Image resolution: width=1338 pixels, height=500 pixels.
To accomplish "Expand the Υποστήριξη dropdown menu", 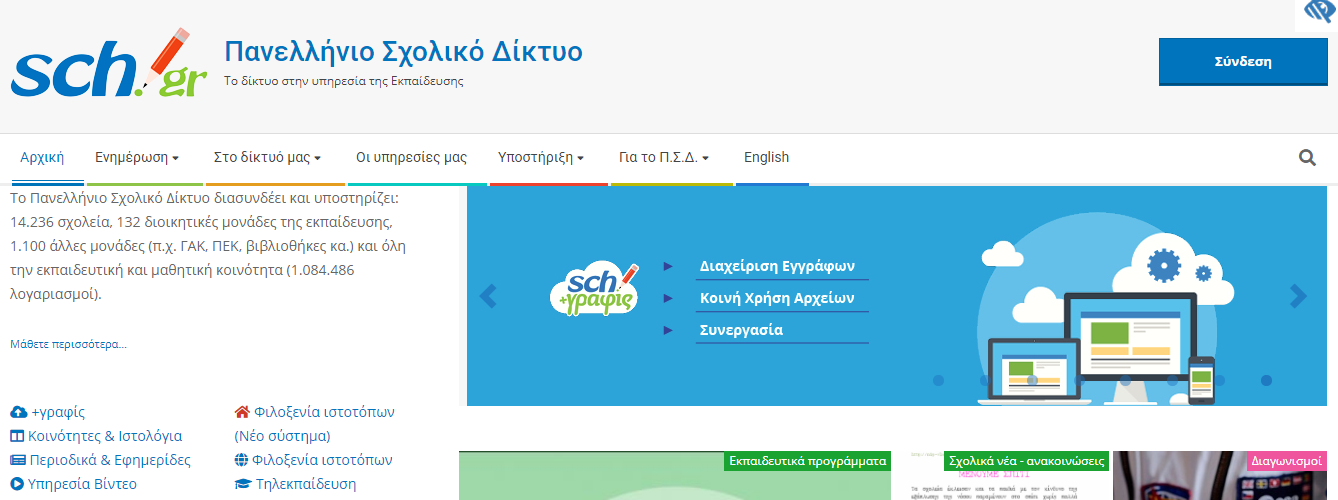I will [x=541, y=157].
